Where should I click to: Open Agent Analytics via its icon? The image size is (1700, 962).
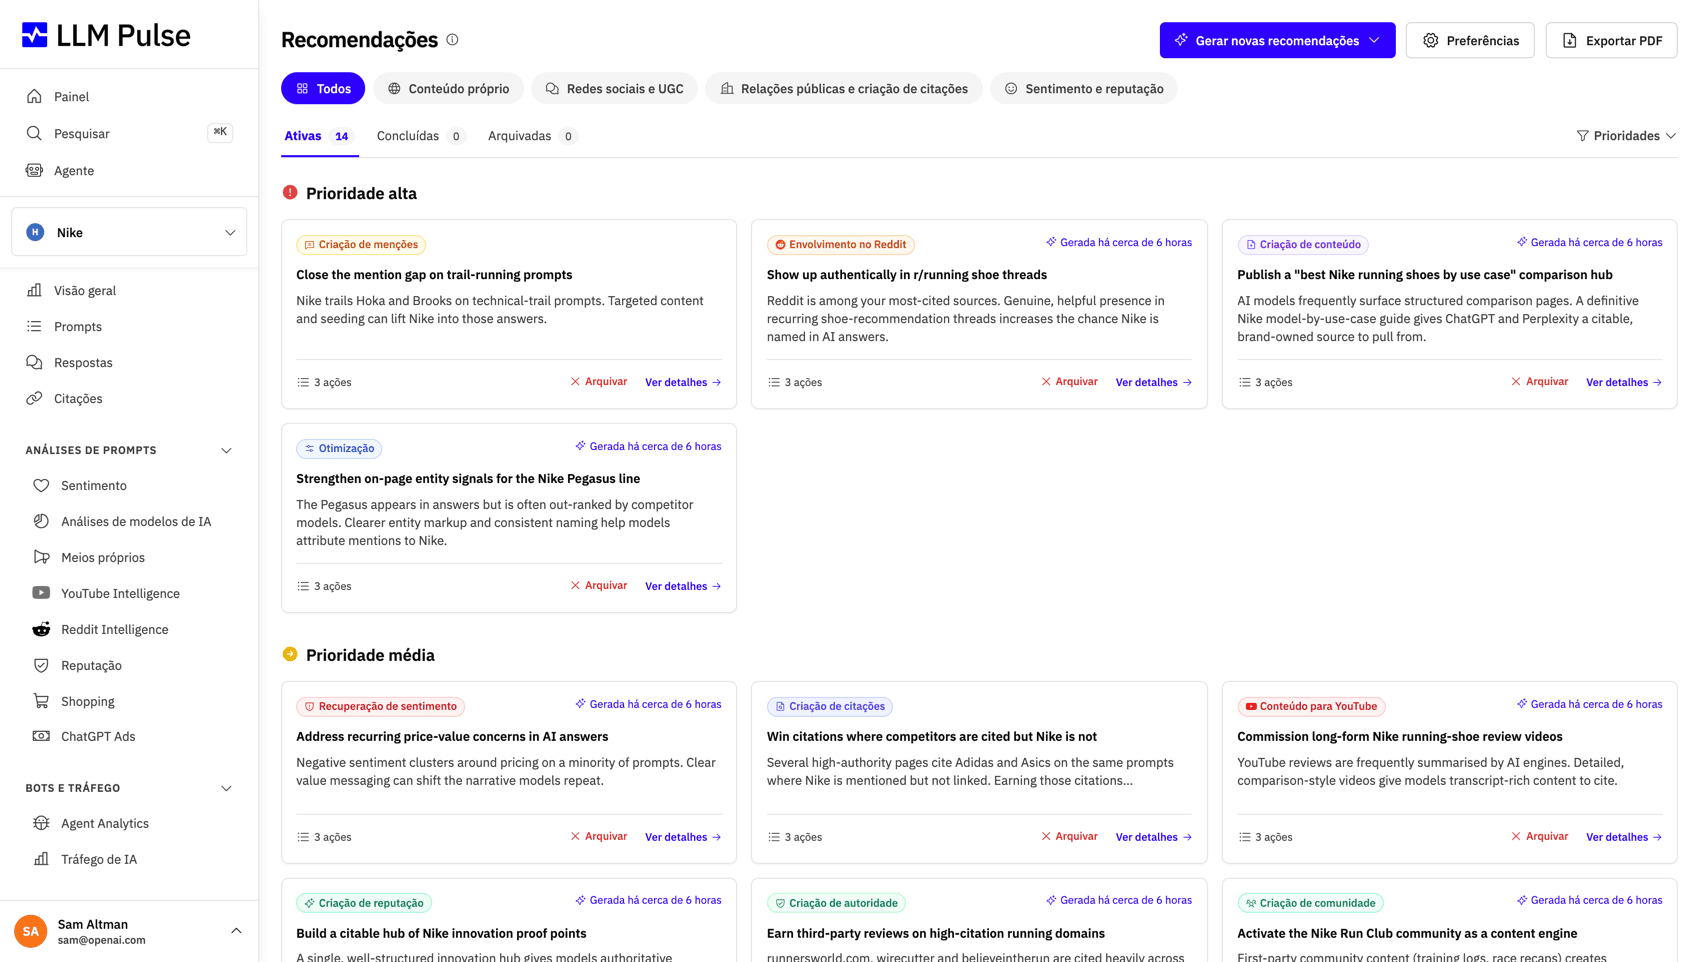(41, 824)
